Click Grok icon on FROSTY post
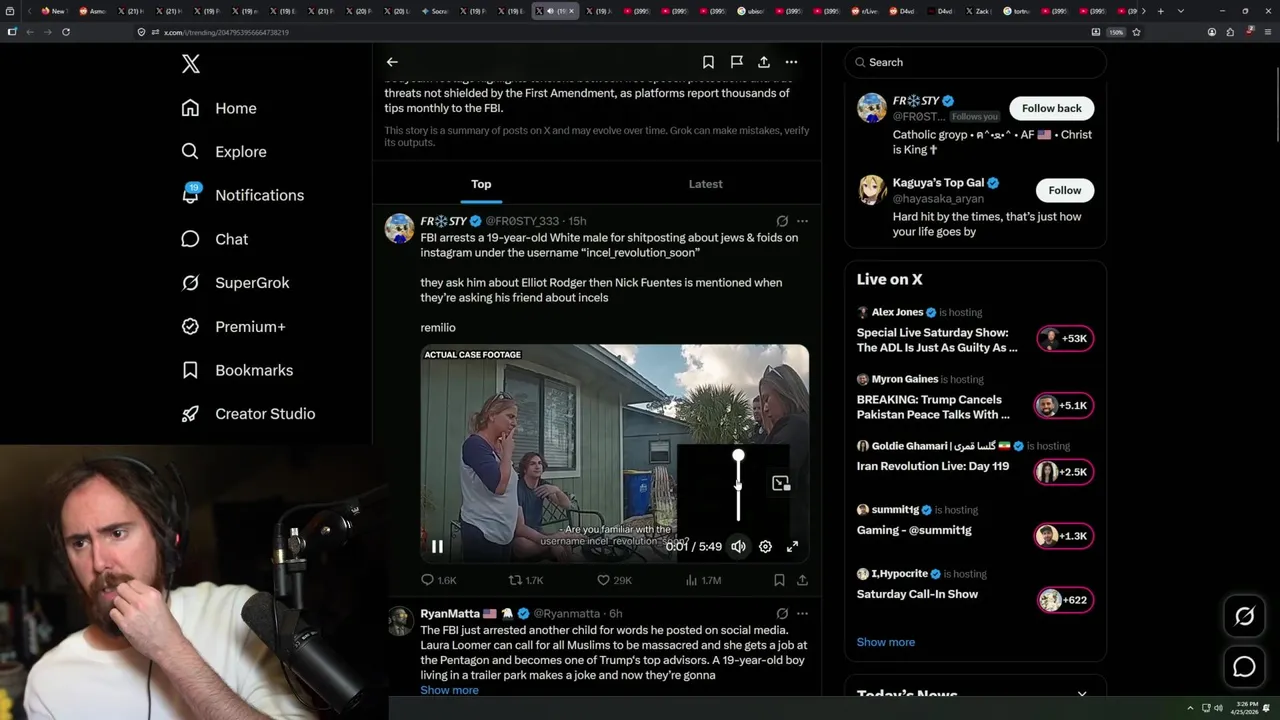The image size is (1280, 720). pyautogui.click(x=782, y=221)
